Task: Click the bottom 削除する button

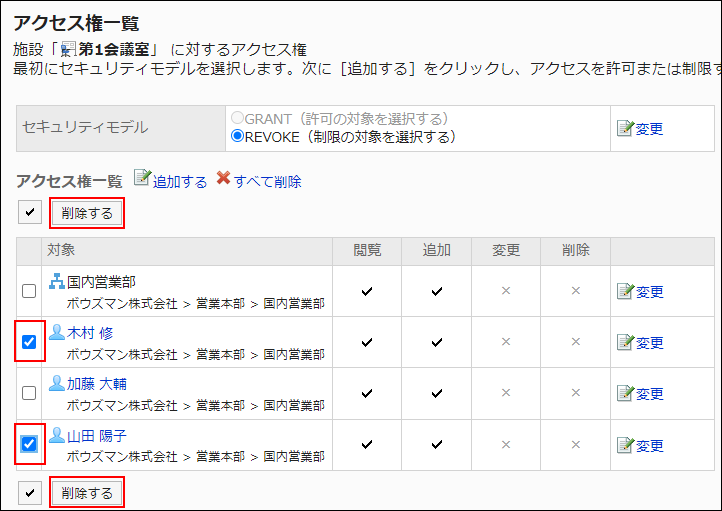Action: [87, 493]
